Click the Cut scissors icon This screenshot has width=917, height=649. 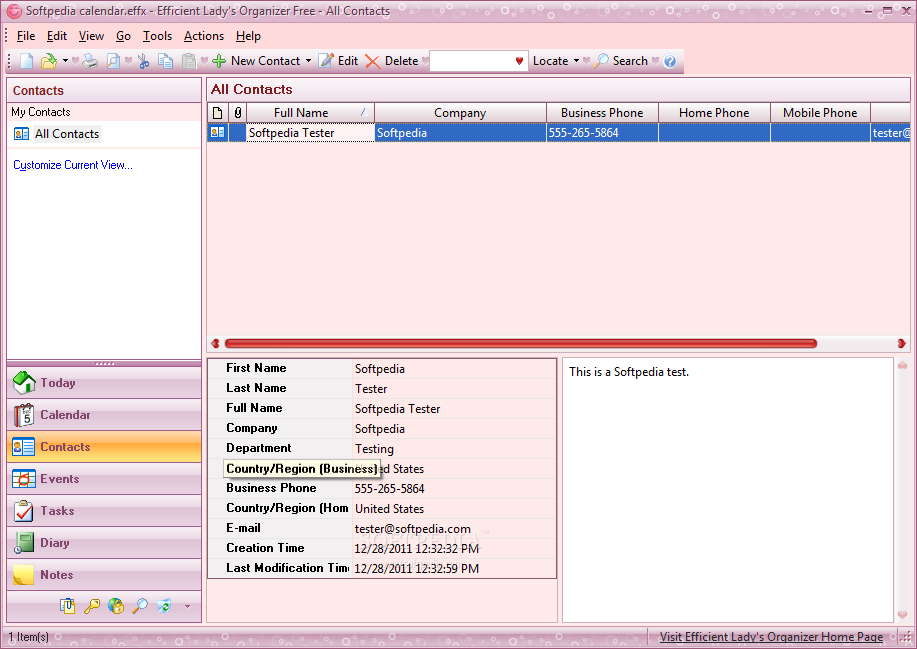pyautogui.click(x=144, y=61)
